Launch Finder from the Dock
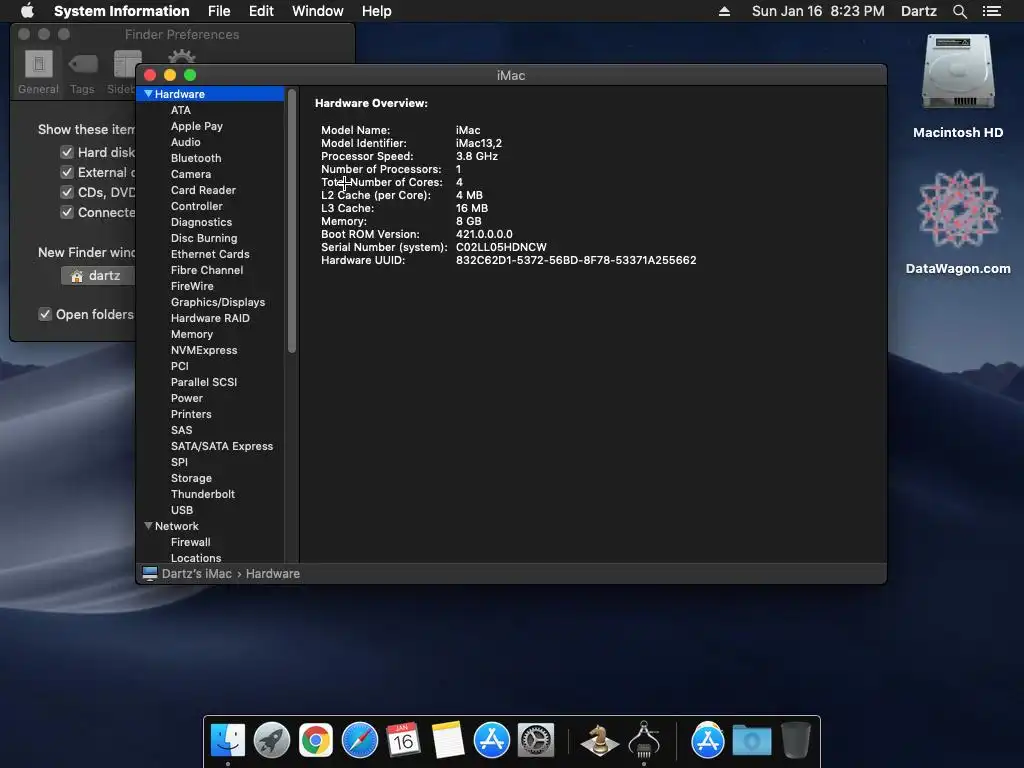This screenshot has width=1024, height=768. tap(227, 741)
